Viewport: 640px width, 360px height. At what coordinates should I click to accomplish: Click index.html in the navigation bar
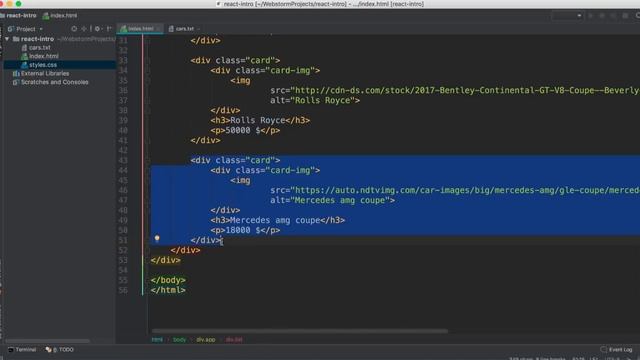point(60,16)
